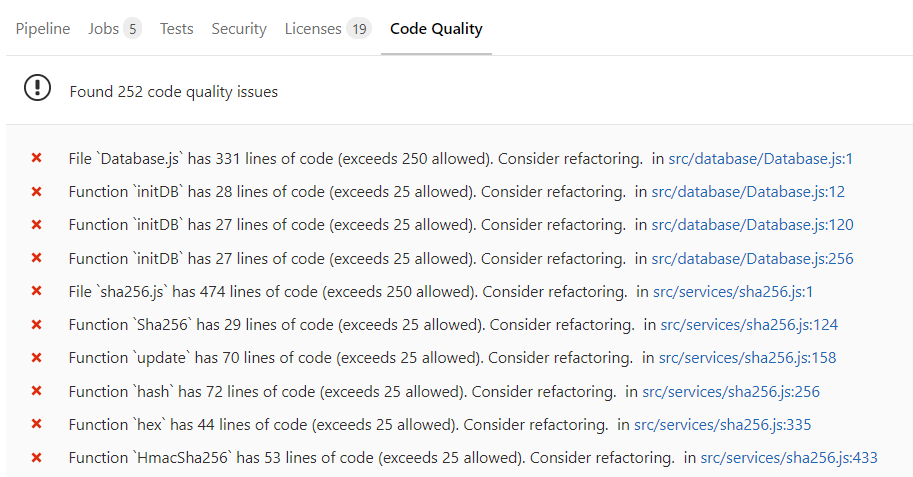Image resolution: width=913 pixels, height=477 pixels.
Task: Click red X icon for HmacSha256 function issue
Action: pyautogui.click(x=37, y=457)
